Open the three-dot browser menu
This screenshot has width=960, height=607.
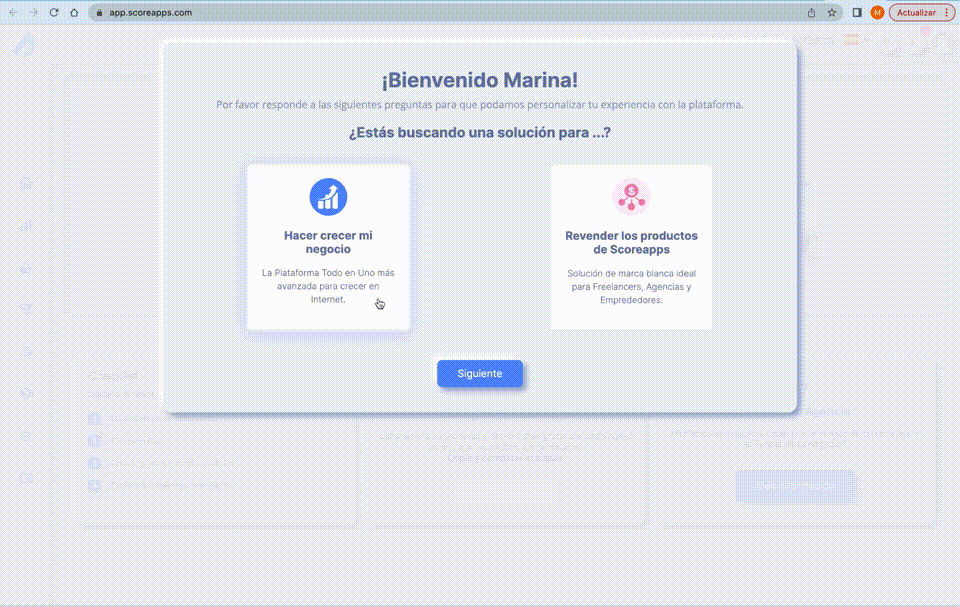click(x=947, y=12)
